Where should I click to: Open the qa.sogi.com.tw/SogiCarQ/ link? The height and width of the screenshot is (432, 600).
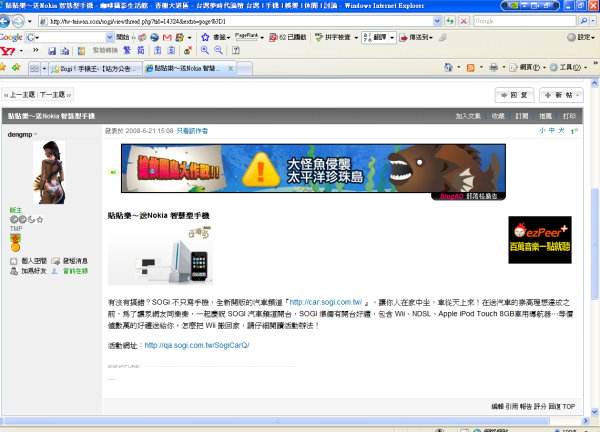coord(197,345)
